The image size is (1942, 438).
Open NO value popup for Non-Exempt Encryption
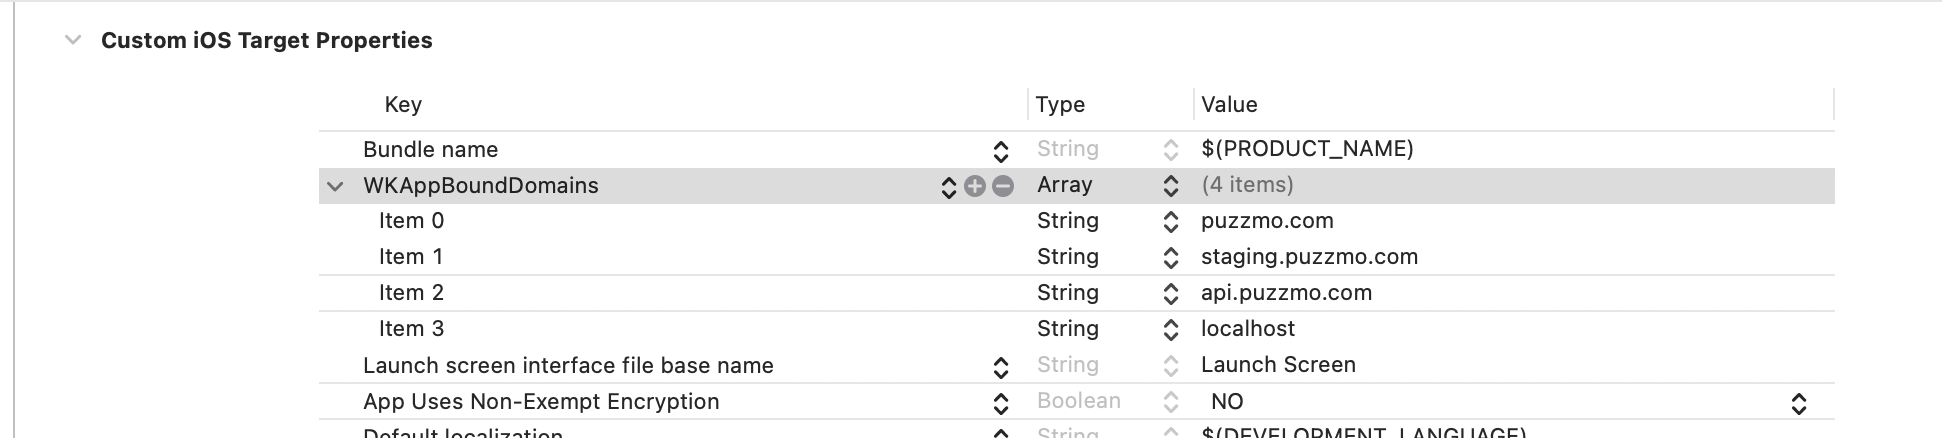pos(1798,403)
